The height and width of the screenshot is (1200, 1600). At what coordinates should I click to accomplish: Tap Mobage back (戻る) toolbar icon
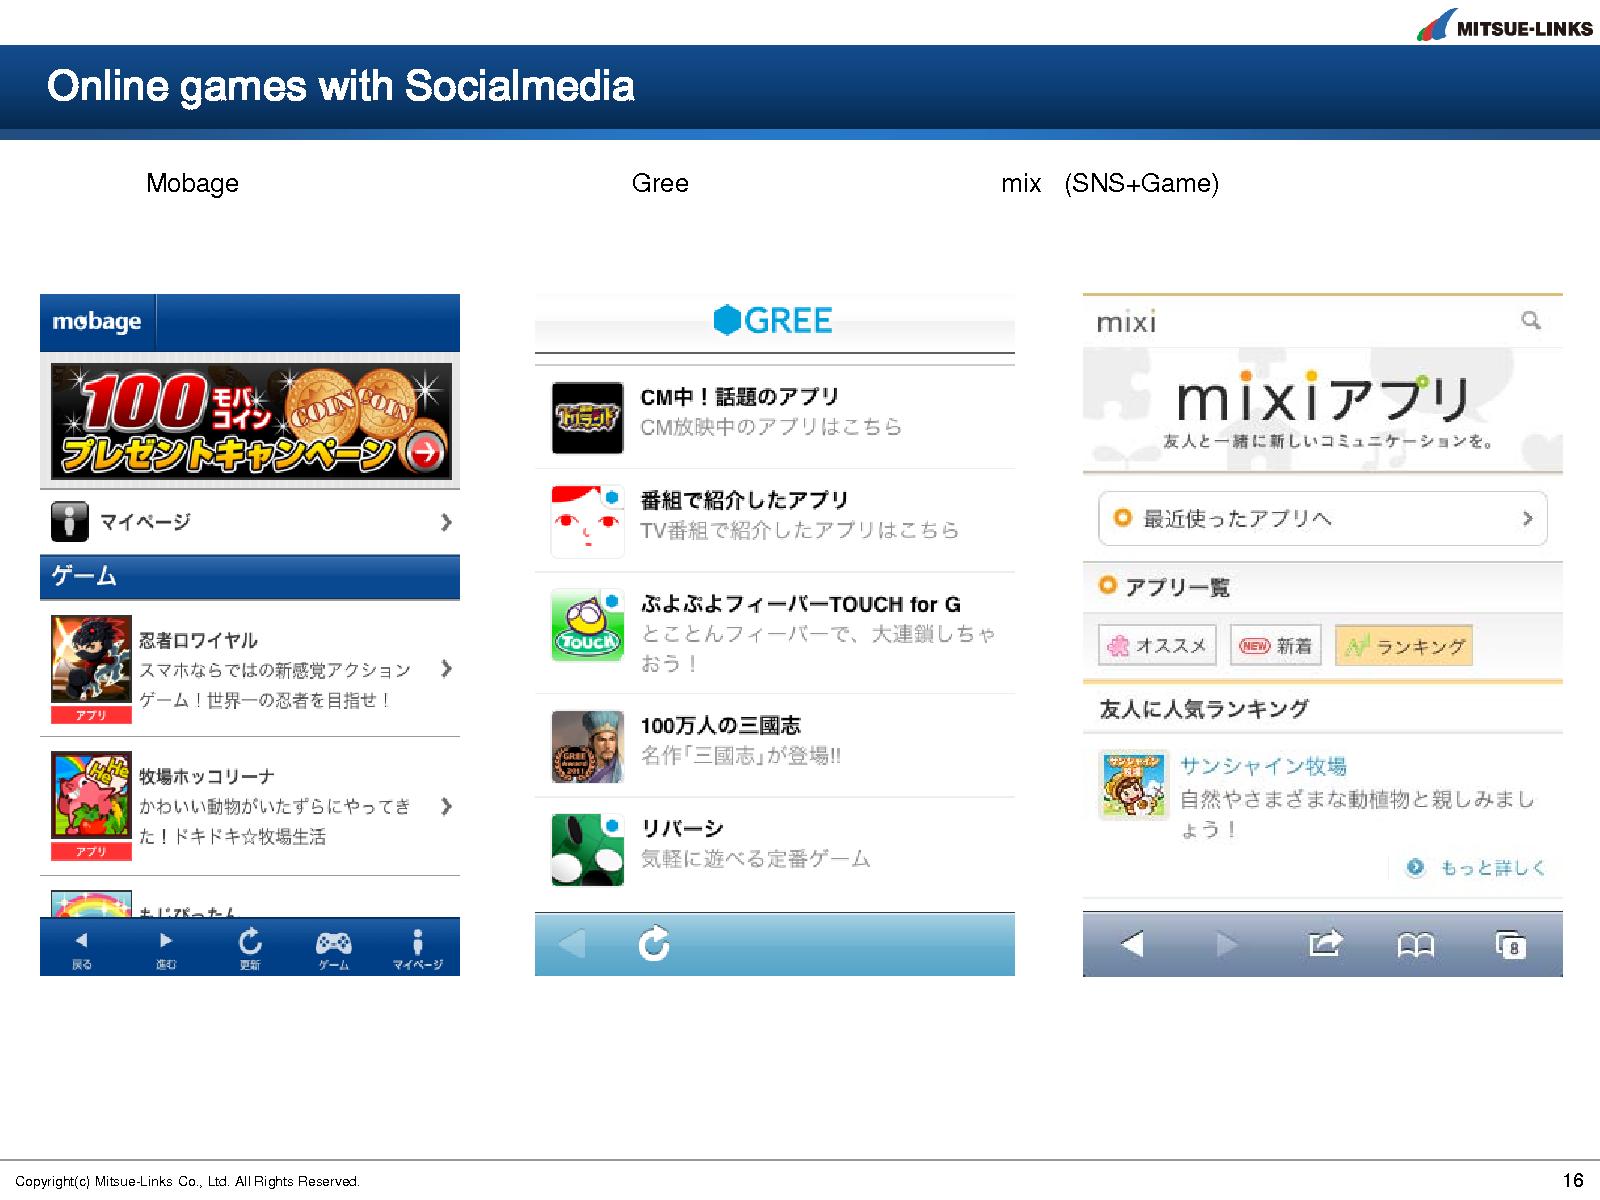(82, 948)
